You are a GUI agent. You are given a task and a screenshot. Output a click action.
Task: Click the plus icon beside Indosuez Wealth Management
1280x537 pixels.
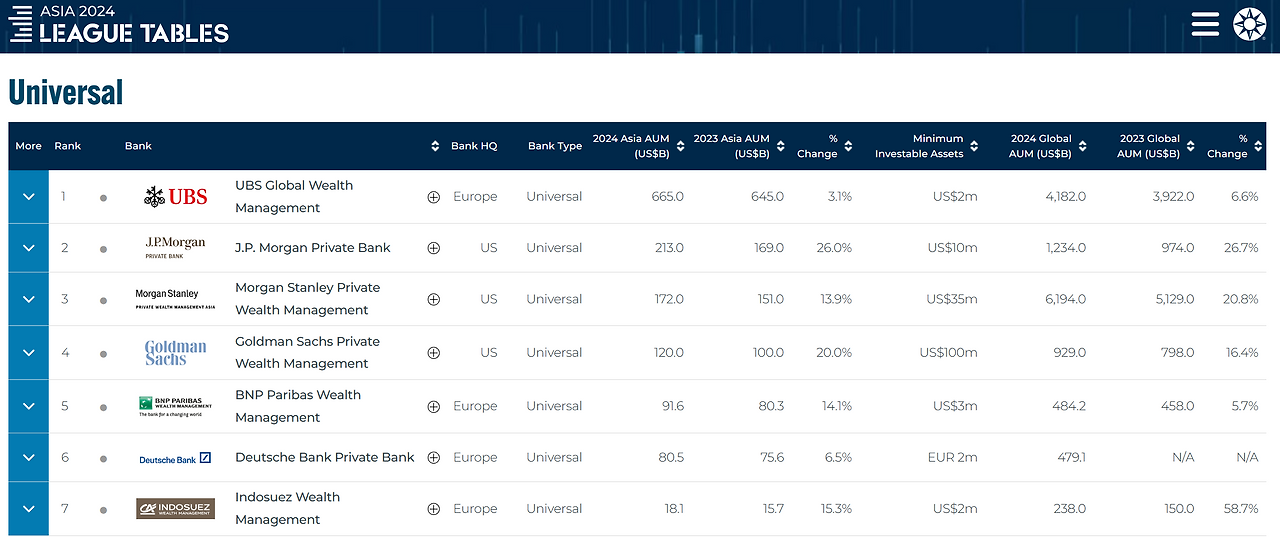pyautogui.click(x=434, y=509)
